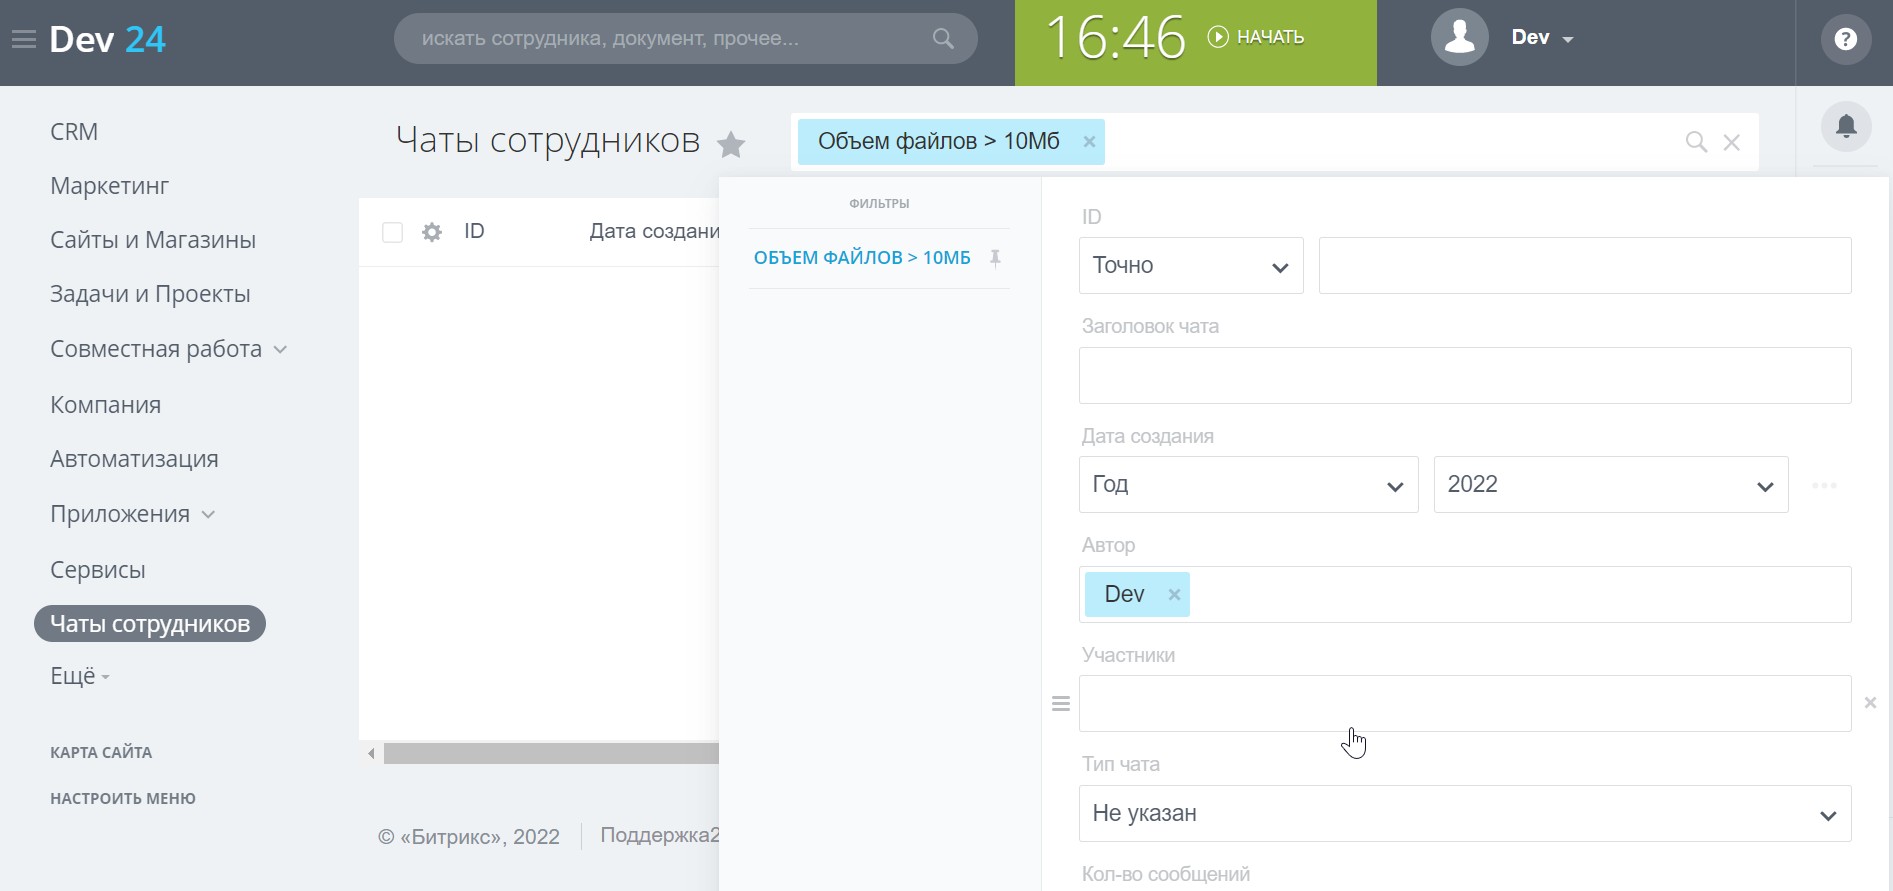Click the Заголовок чата input field
Image resolution: width=1893 pixels, height=891 pixels.
pos(1464,376)
